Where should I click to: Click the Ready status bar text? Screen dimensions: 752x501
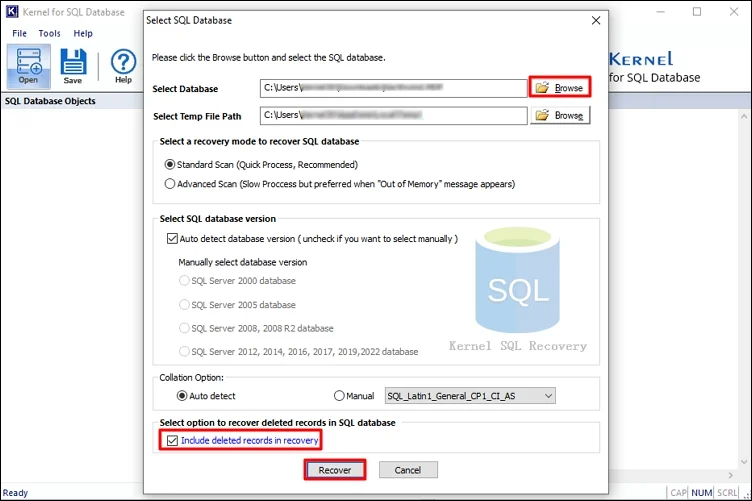coord(15,493)
